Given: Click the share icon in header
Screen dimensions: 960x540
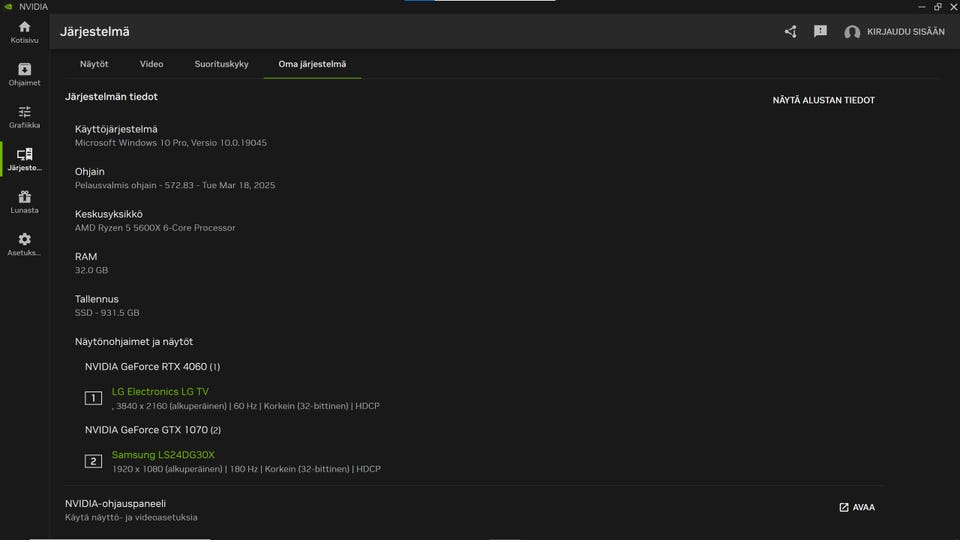Looking at the screenshot, I should [790, 32].
